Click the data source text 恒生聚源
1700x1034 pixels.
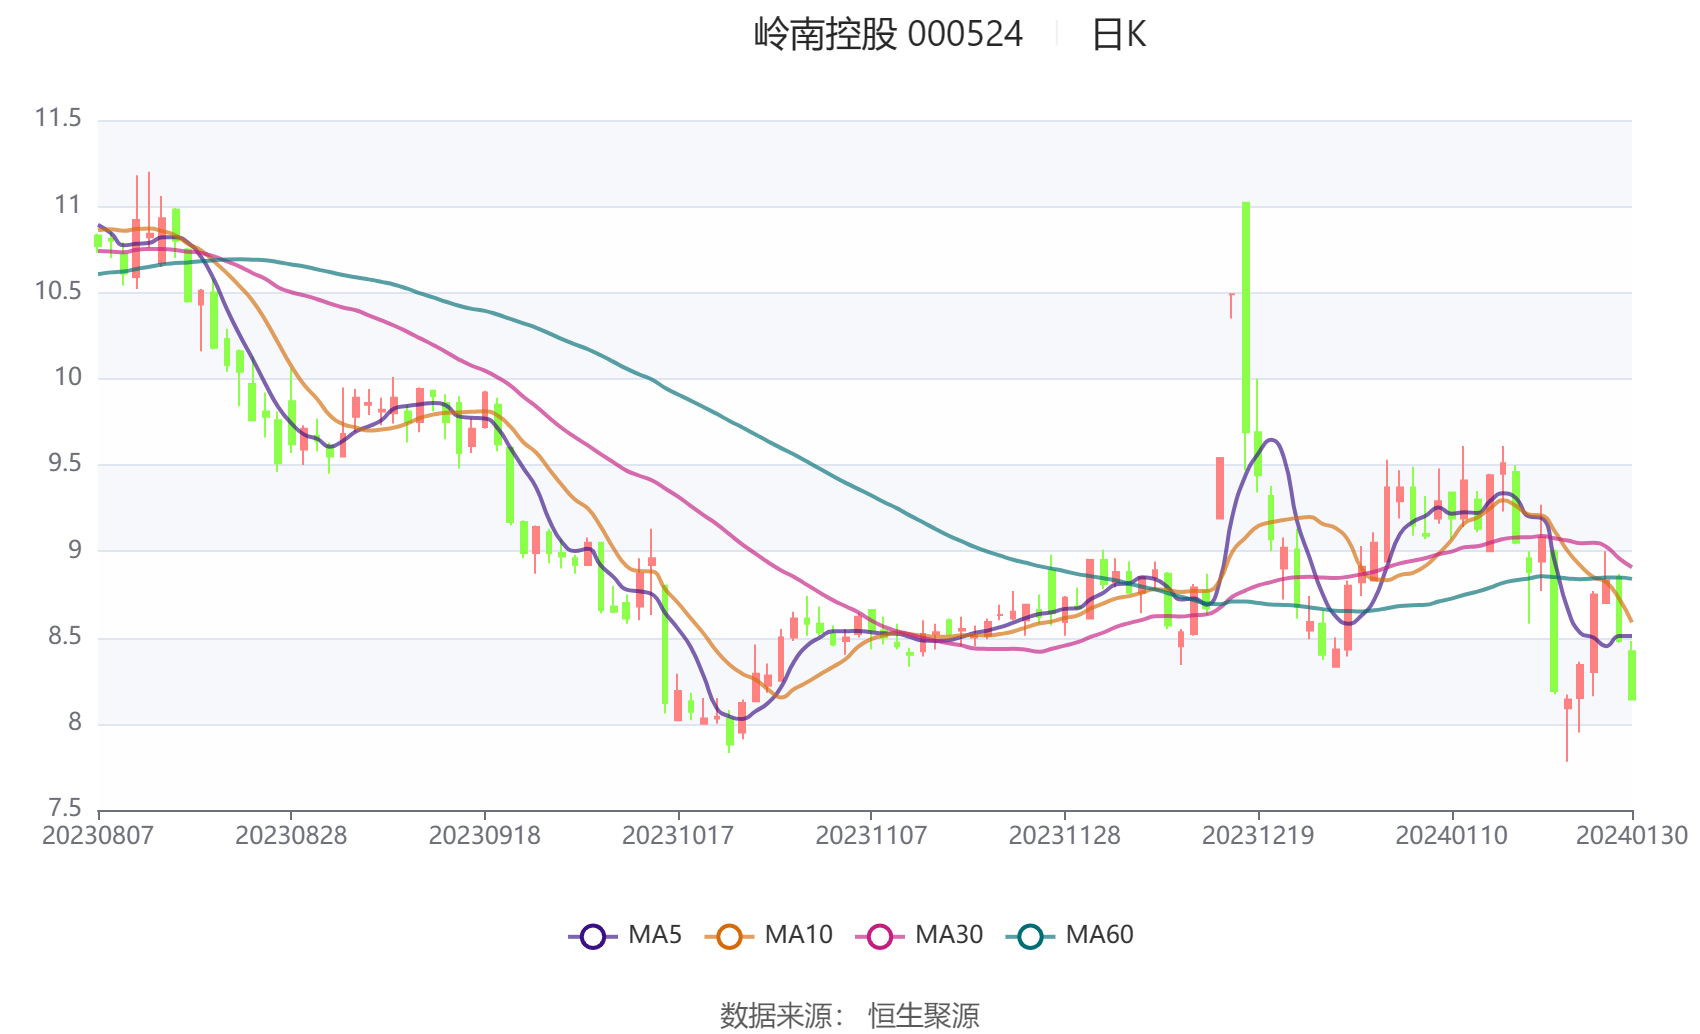[924, 1015]
